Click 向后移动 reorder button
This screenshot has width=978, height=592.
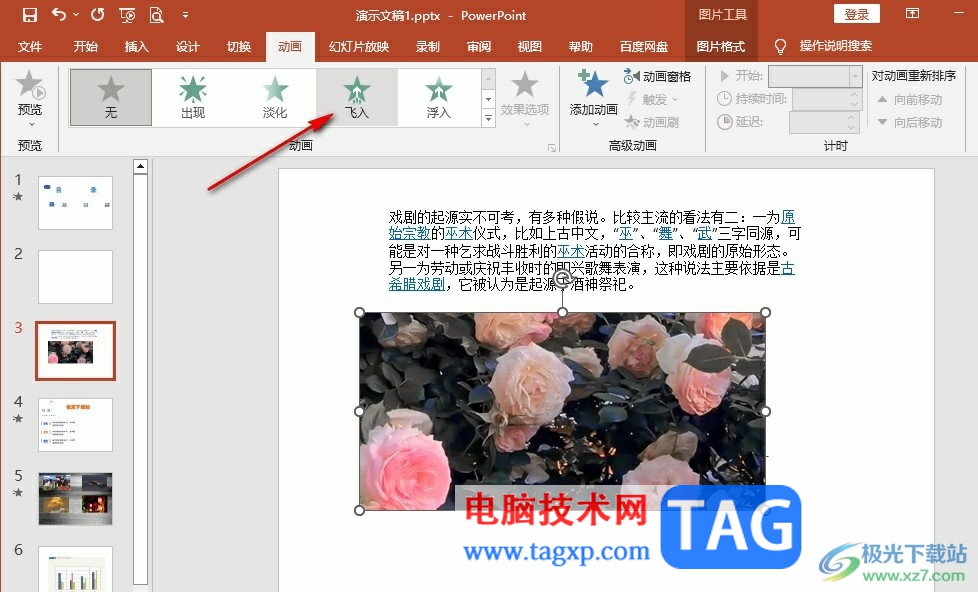coord(910,122)
